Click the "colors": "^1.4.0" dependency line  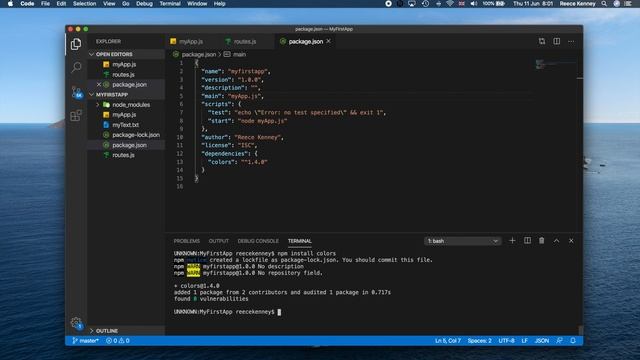click(x=238, y=162)
